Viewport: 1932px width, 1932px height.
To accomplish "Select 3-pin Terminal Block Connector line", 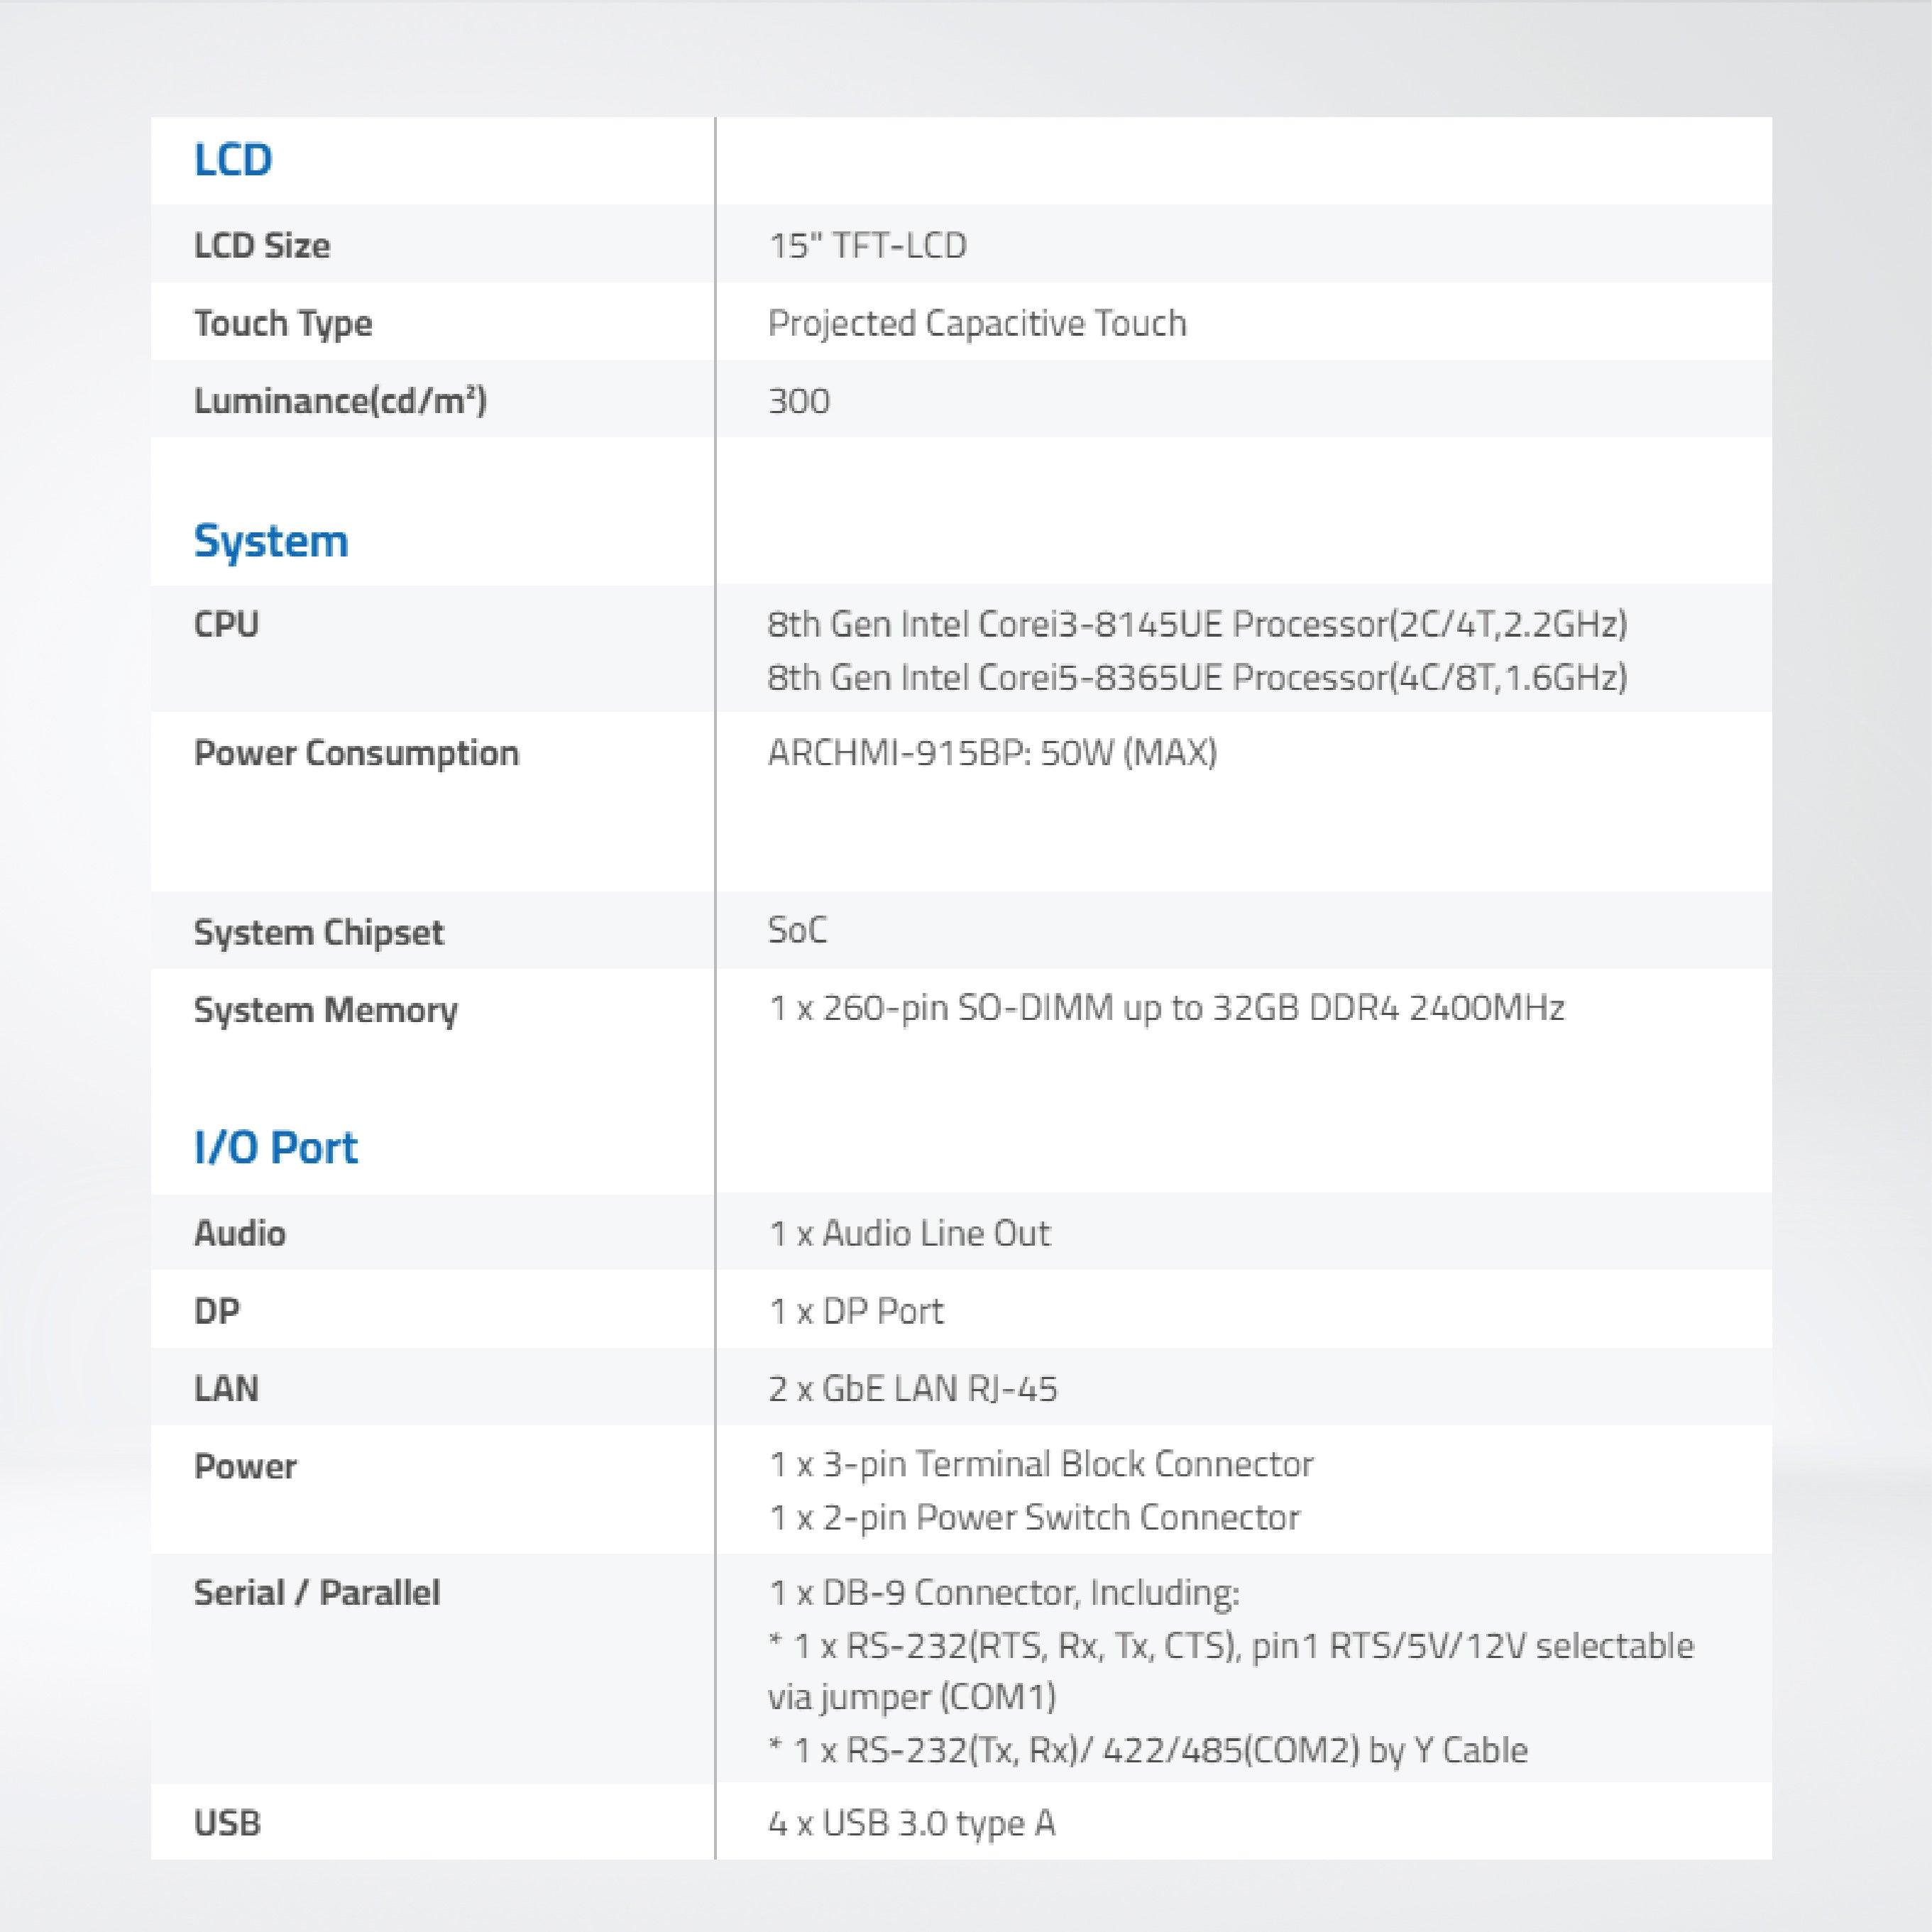I will [x=1040, y=1464].
